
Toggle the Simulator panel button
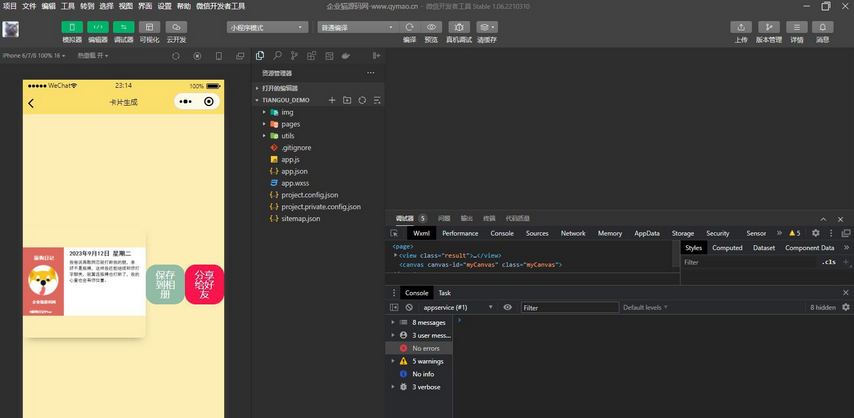tap(72, 27)
